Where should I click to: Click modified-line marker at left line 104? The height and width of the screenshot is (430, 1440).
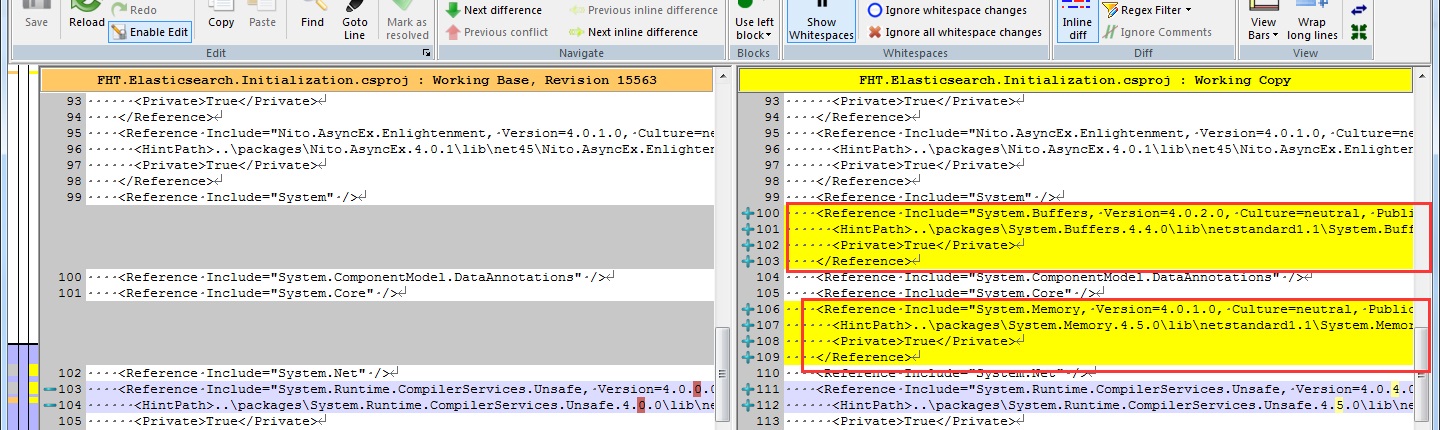pyautogui.click(x=48, y=405)
